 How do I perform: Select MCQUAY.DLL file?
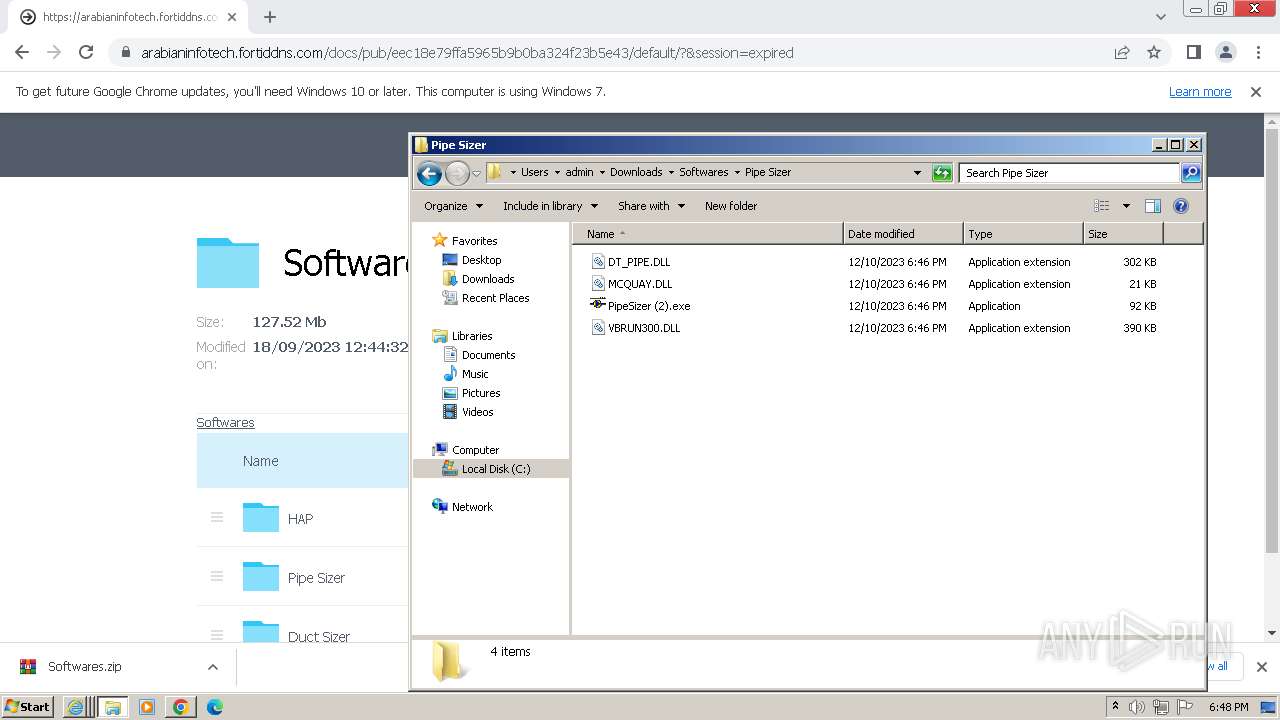(x=640, y=284)
